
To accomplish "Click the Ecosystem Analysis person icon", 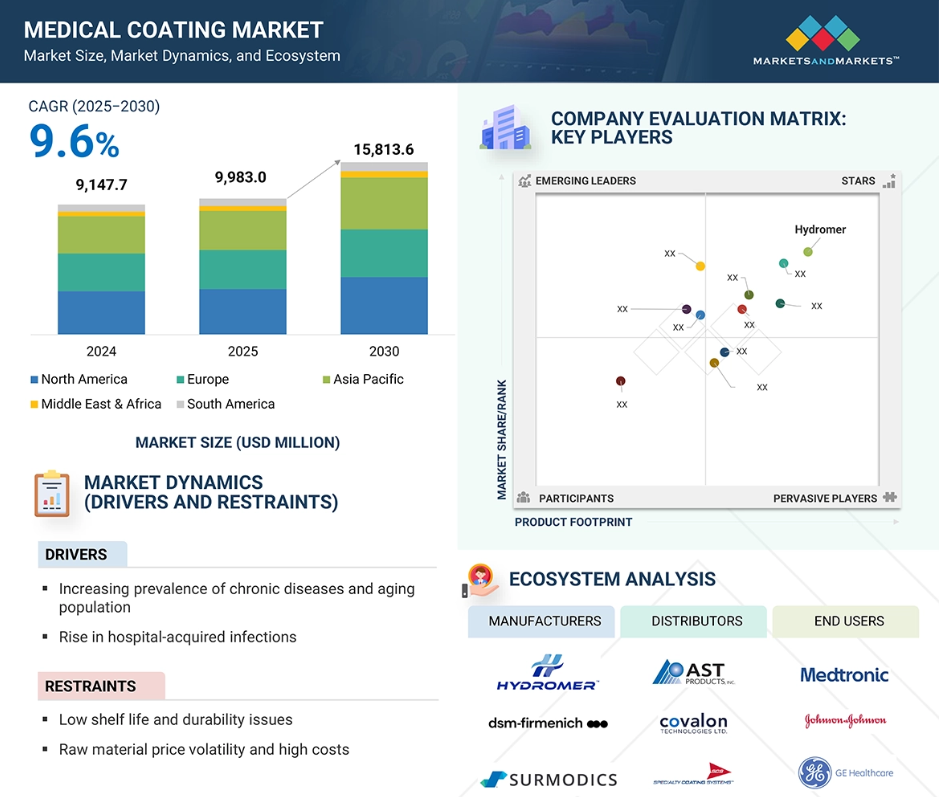I will point(481,580).
